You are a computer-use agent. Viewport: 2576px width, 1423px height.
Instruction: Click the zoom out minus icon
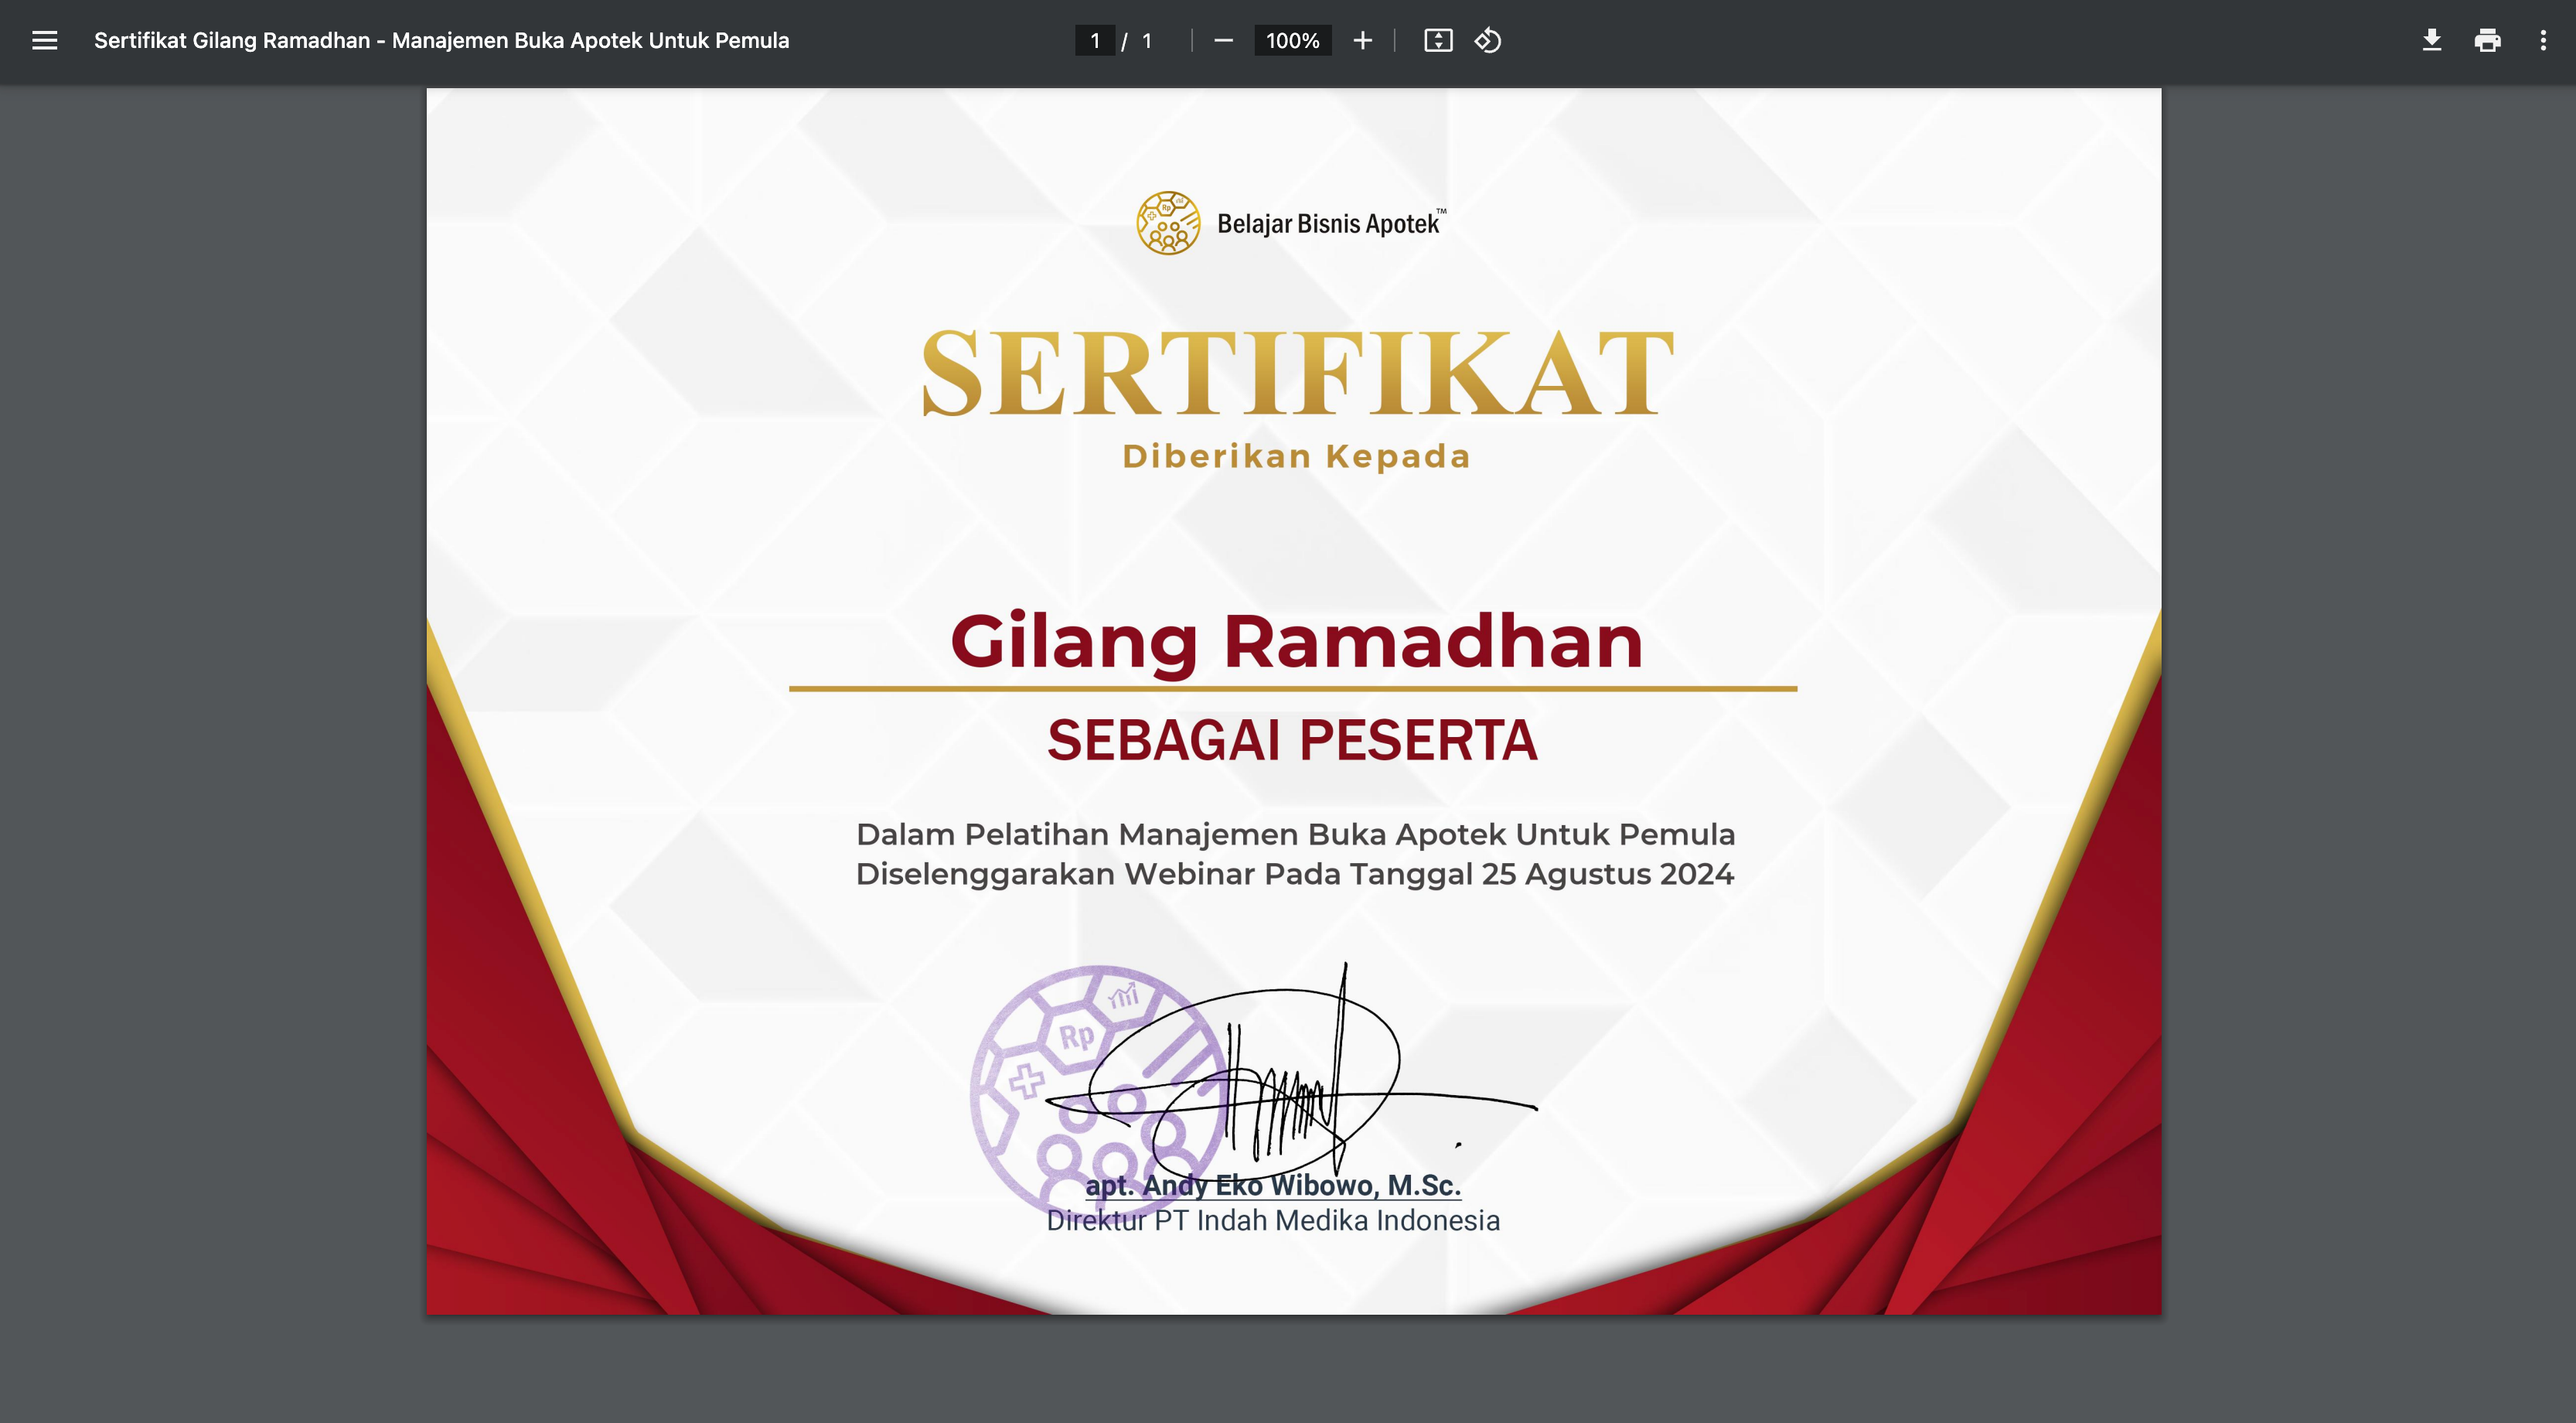click(1223, 41)
